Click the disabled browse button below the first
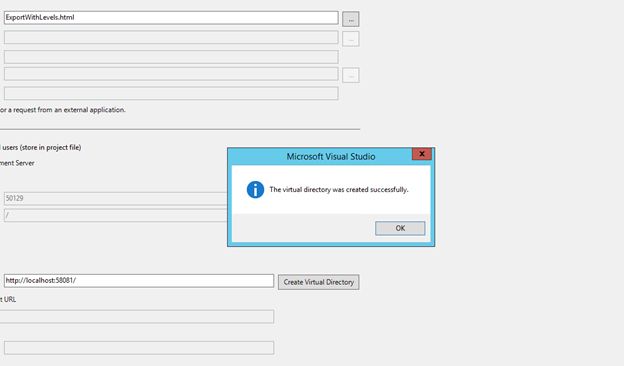 351,39
